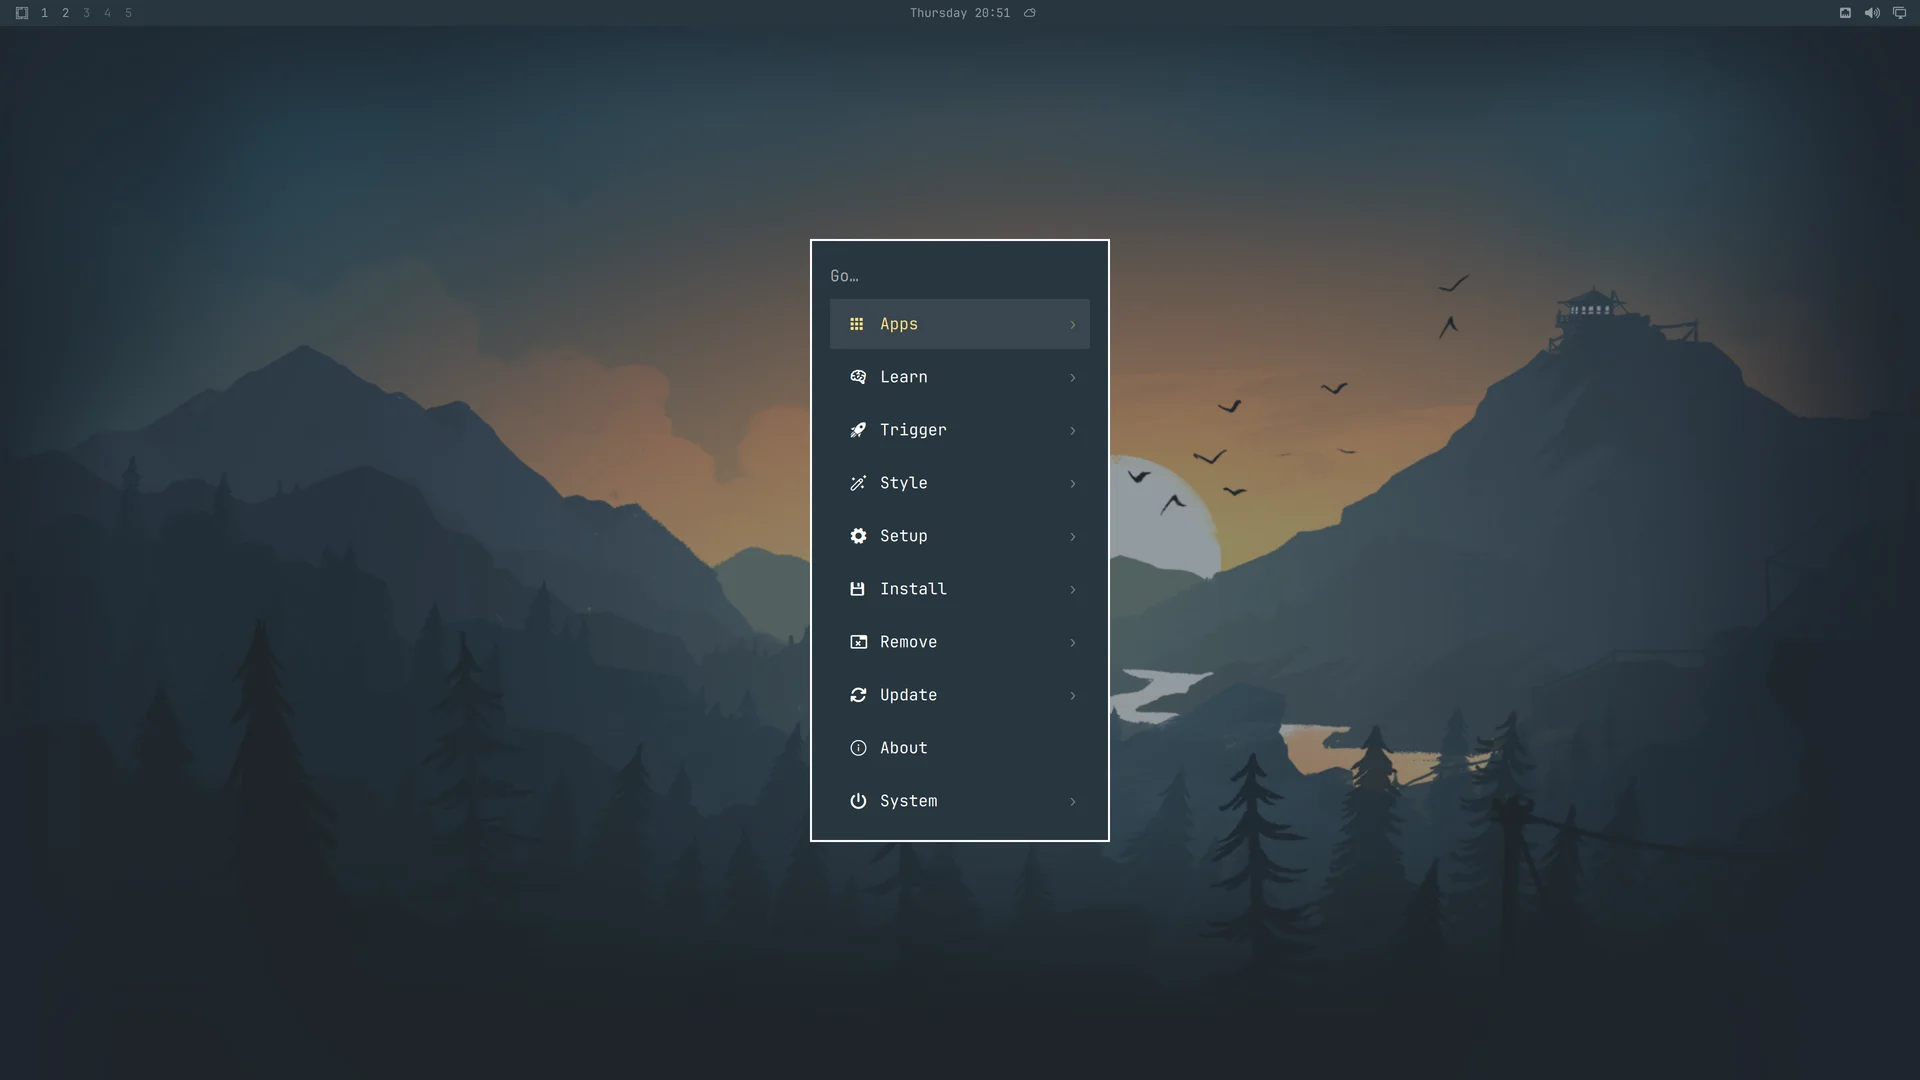Click the Style magic wand icon
This screenshot has width=1920, height=1080.
tap(858, 483)
